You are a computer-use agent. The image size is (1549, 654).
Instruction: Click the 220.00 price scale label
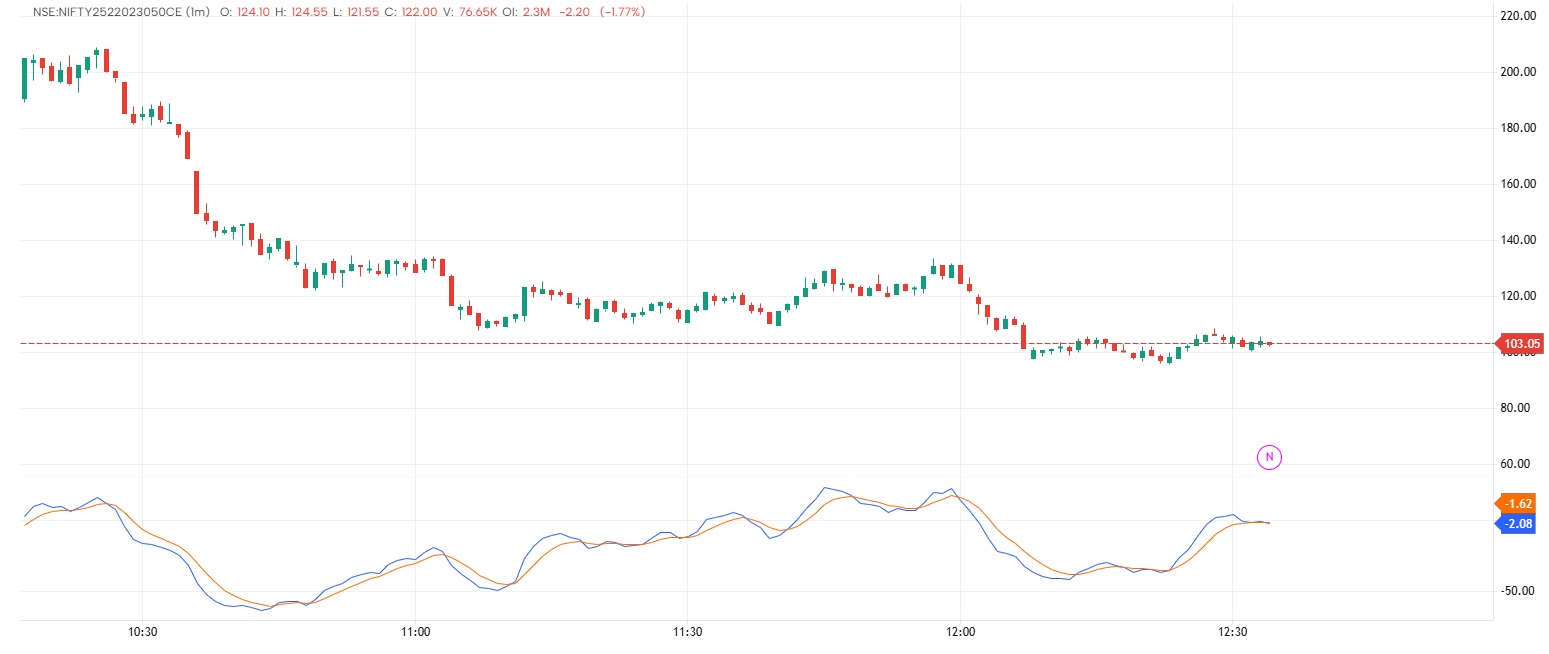coord(1516,15)
